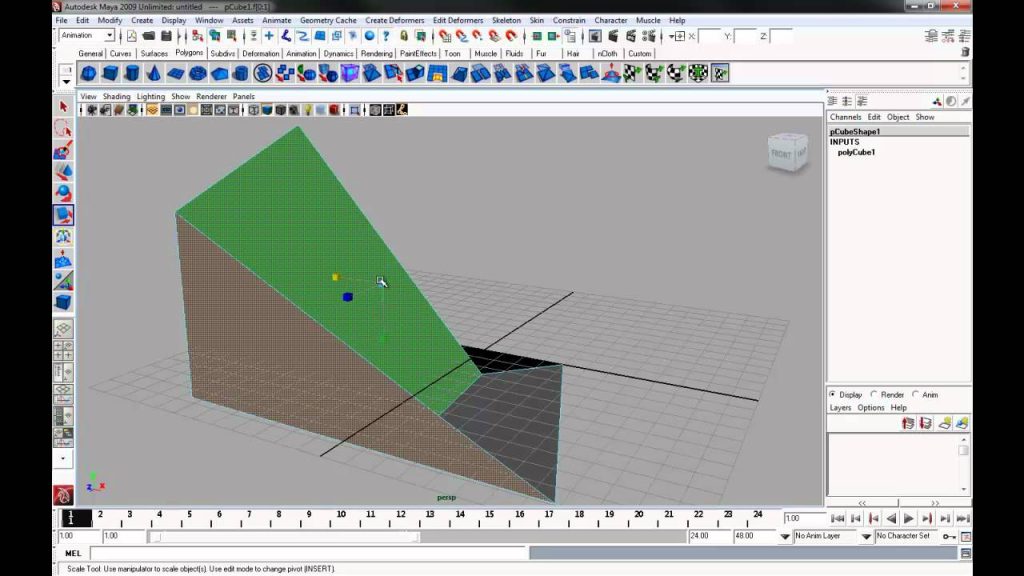Toggle auto keyframe key icon

[949, 536]
